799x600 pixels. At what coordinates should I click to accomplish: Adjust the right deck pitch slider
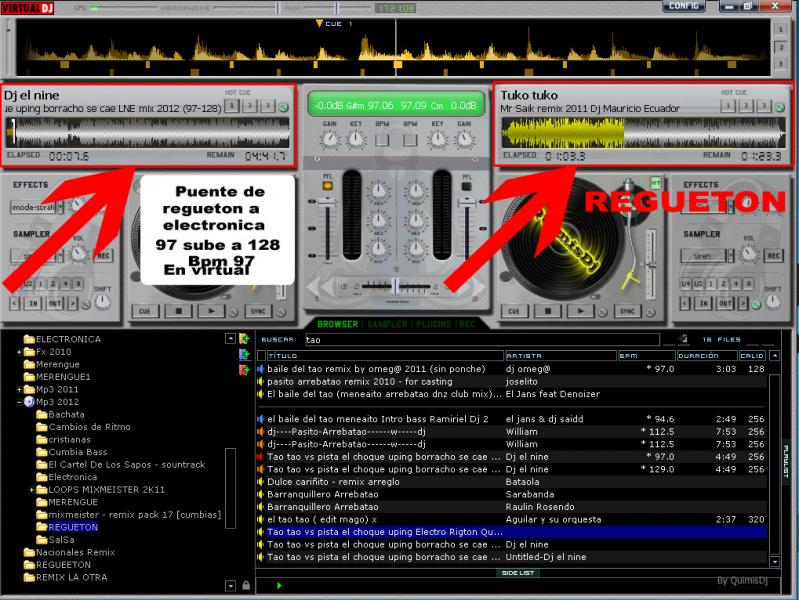click(650, 264)
